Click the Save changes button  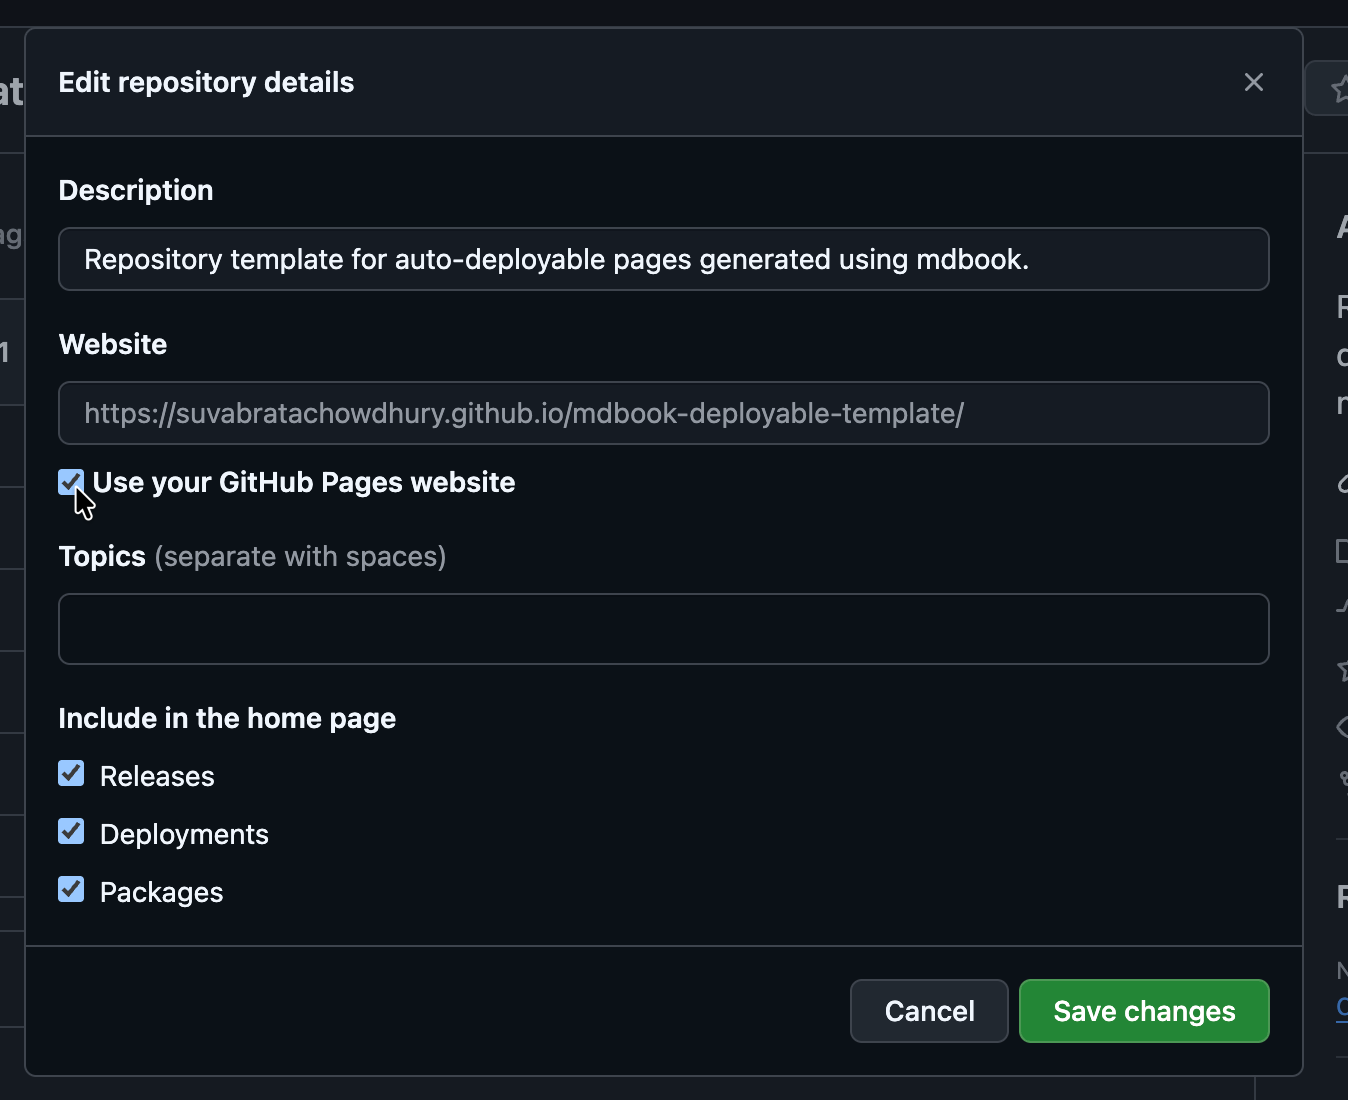point(1143,1011)
